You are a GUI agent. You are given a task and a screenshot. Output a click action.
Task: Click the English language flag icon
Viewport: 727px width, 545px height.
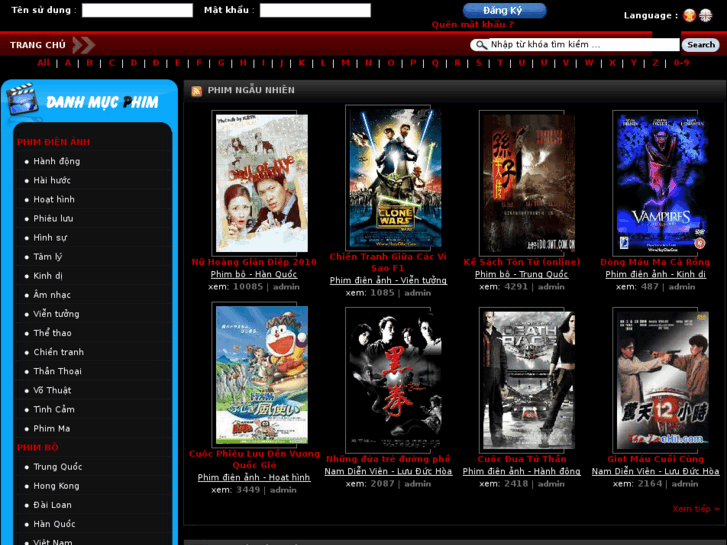[706, 15]
